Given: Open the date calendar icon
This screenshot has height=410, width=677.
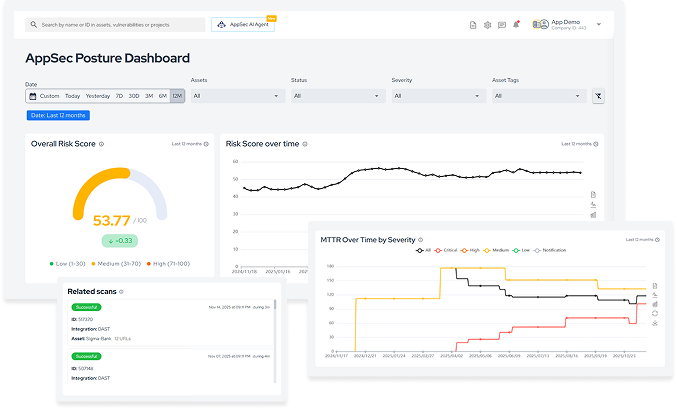Looking at the screenshot, I should [x=32, y=96].
